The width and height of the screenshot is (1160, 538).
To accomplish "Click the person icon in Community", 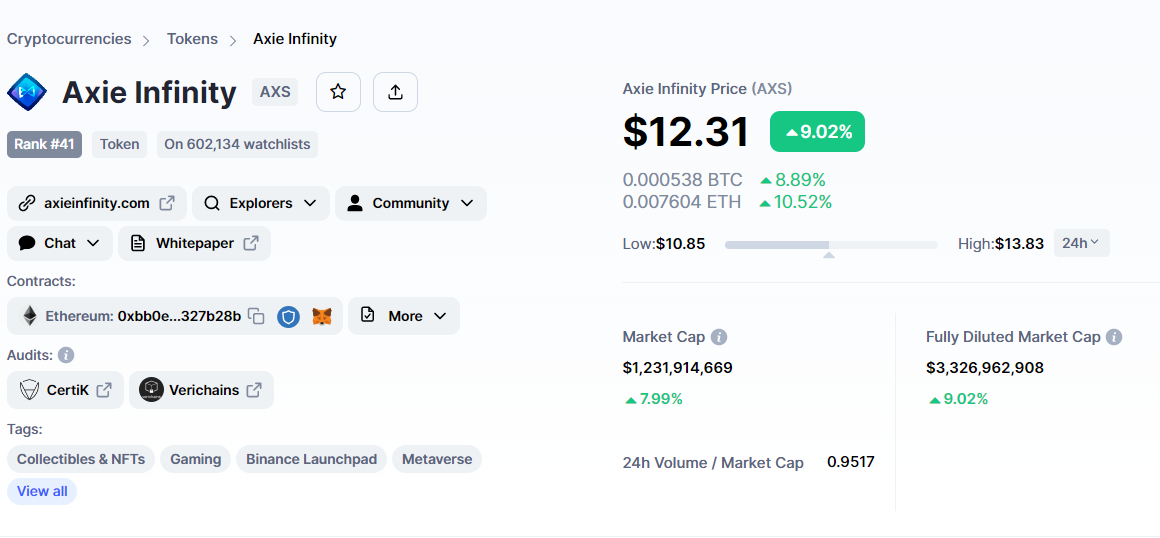I will pos(355,203).
